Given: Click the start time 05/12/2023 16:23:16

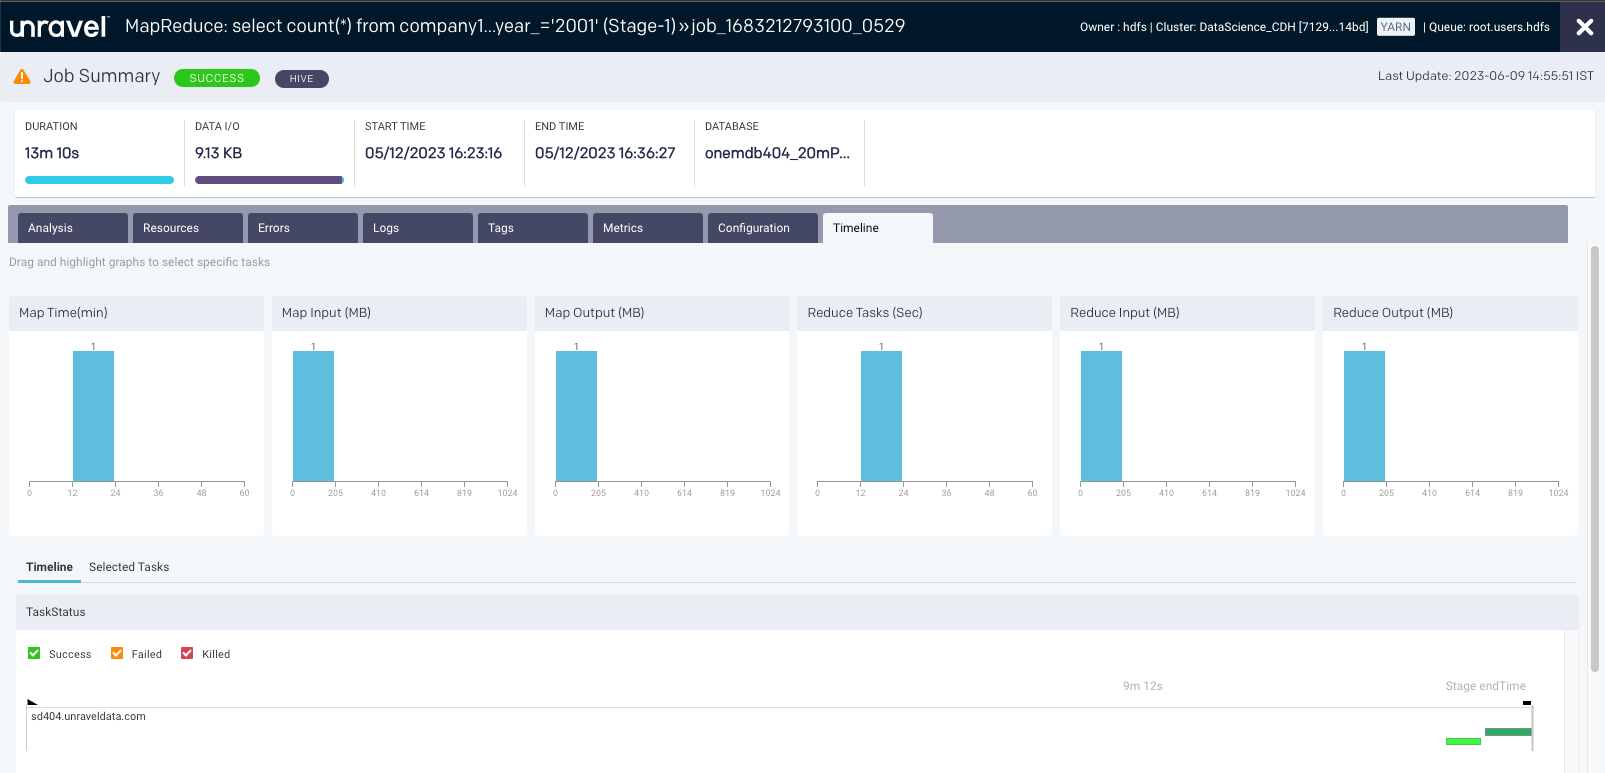Looking at the screenshot, I should click(x=433, y=153).
